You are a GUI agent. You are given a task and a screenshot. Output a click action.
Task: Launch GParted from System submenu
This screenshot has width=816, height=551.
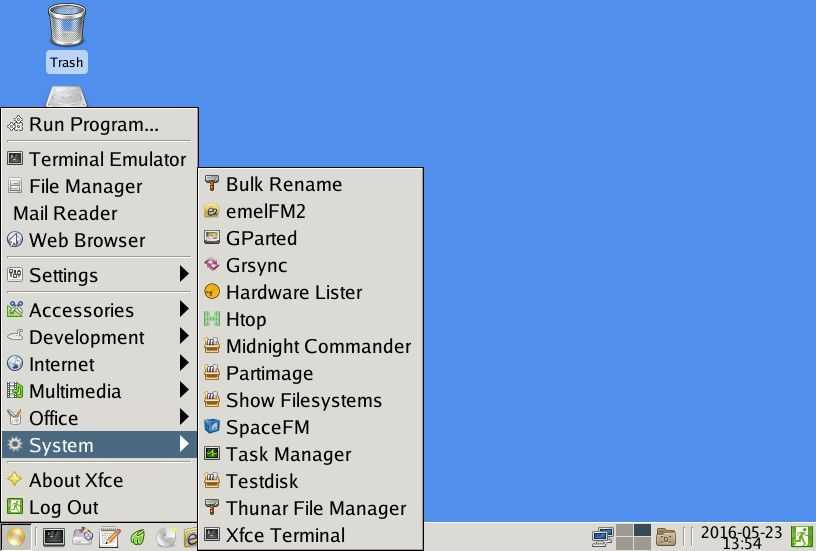coord(261,238)
